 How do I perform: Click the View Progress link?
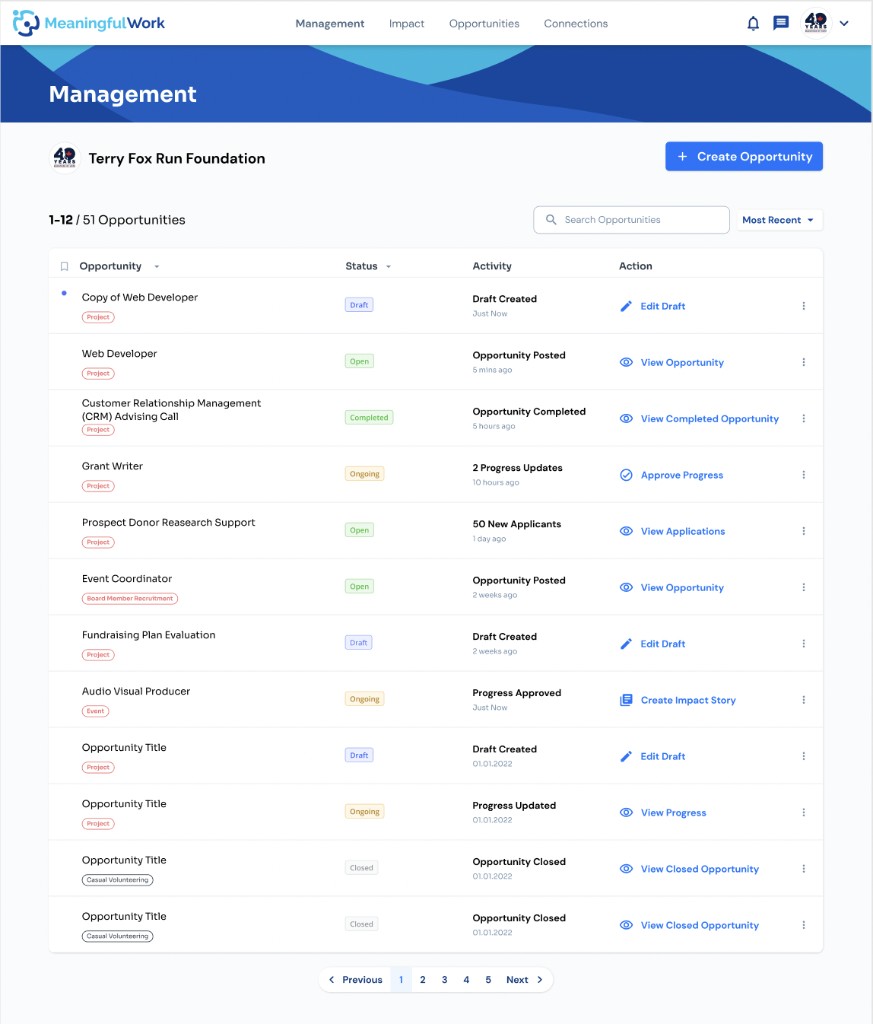663,812
